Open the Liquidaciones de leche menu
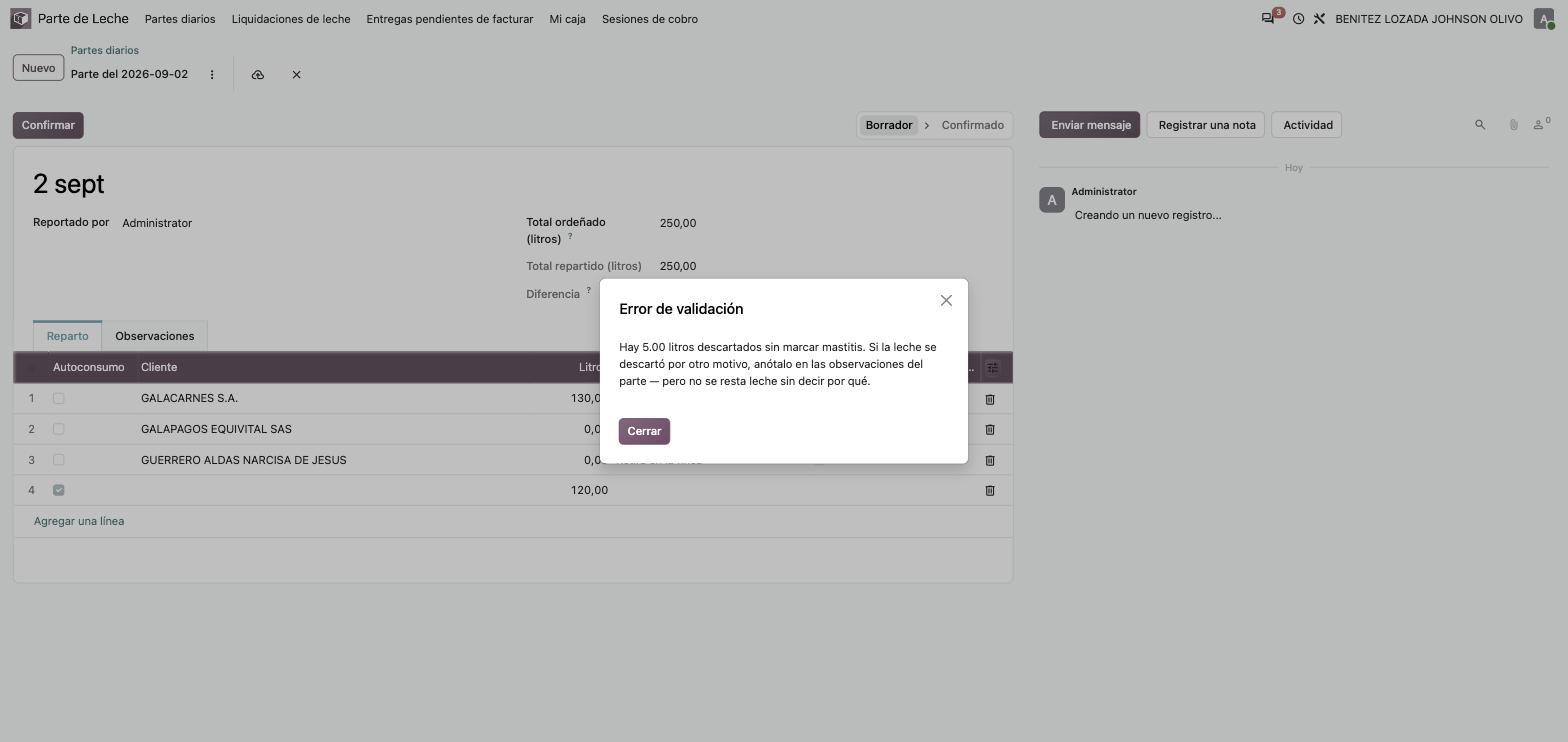Screen dimensions: 1568x742 click(x=291, y=19)
